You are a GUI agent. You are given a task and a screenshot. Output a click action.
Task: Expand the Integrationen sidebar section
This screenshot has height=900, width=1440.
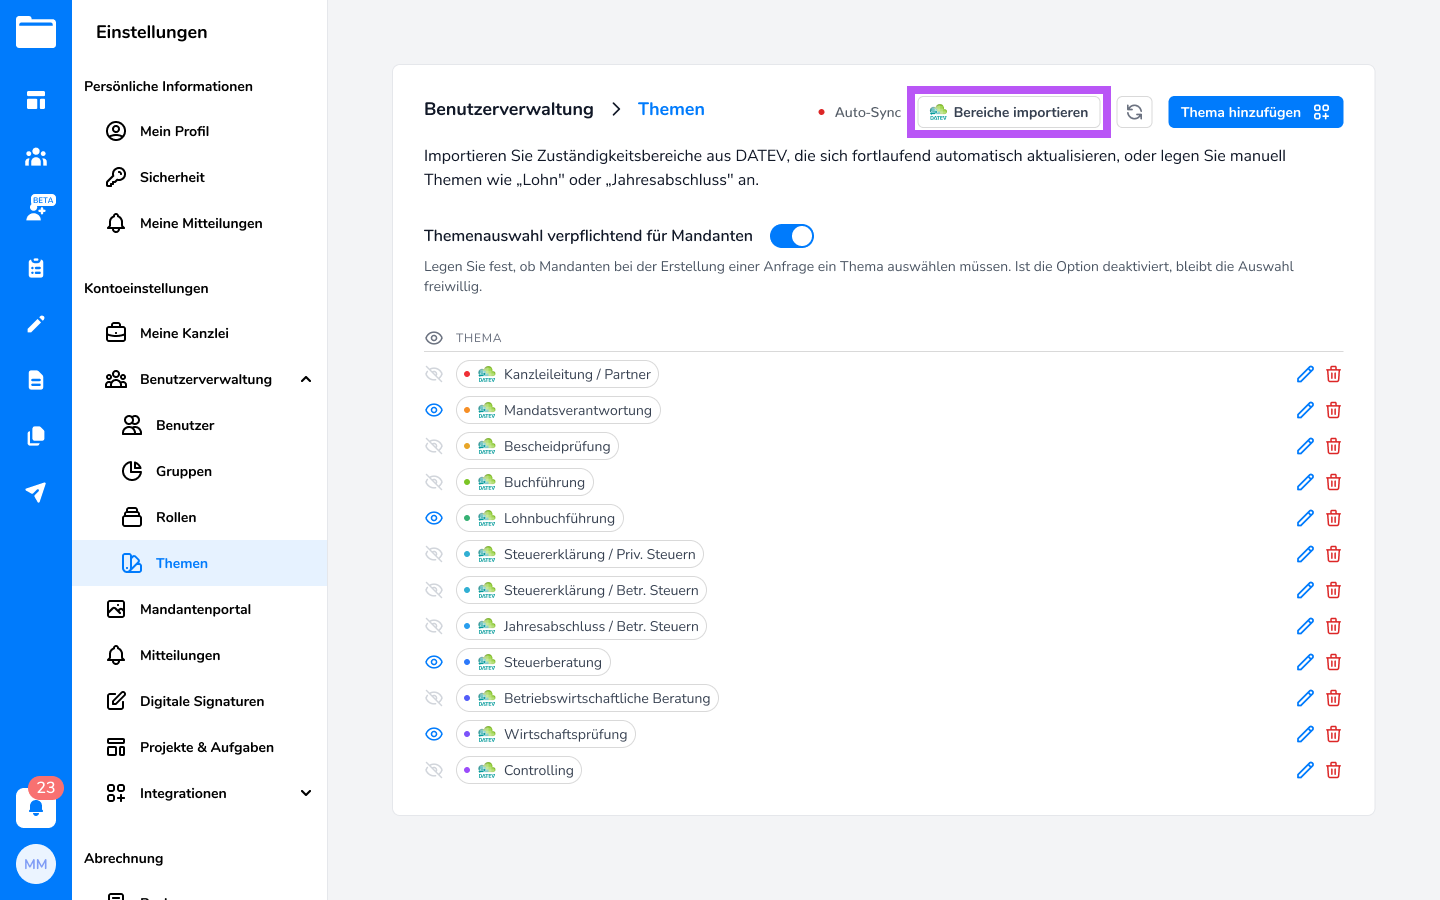pyautogui.click(x=306, y=793)
